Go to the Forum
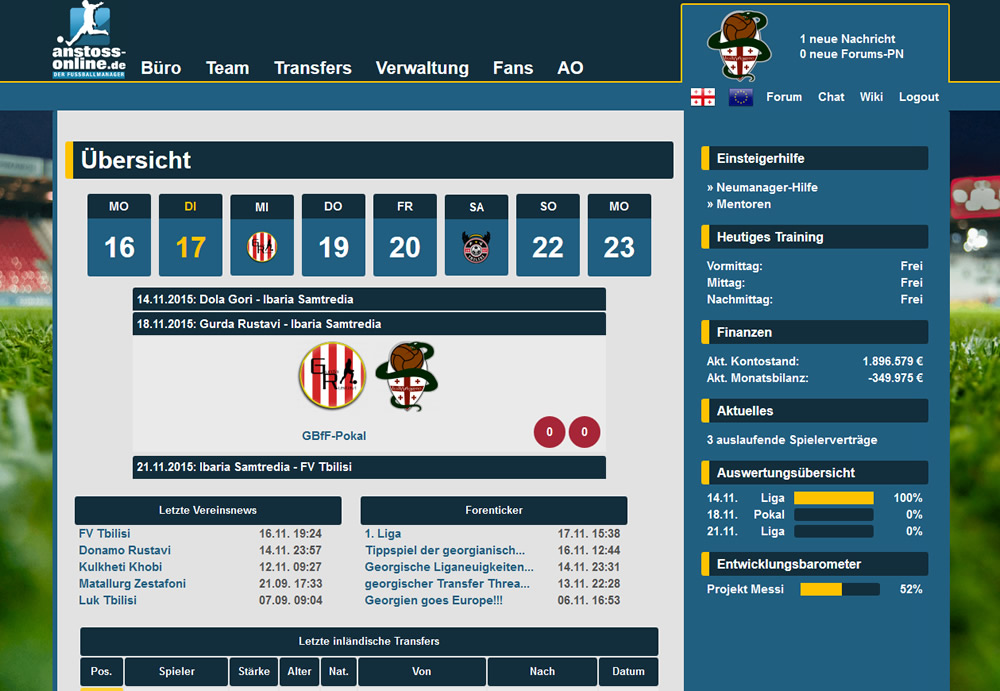Viewport: 1000px width, 691px height. click(x=784, y=97)
